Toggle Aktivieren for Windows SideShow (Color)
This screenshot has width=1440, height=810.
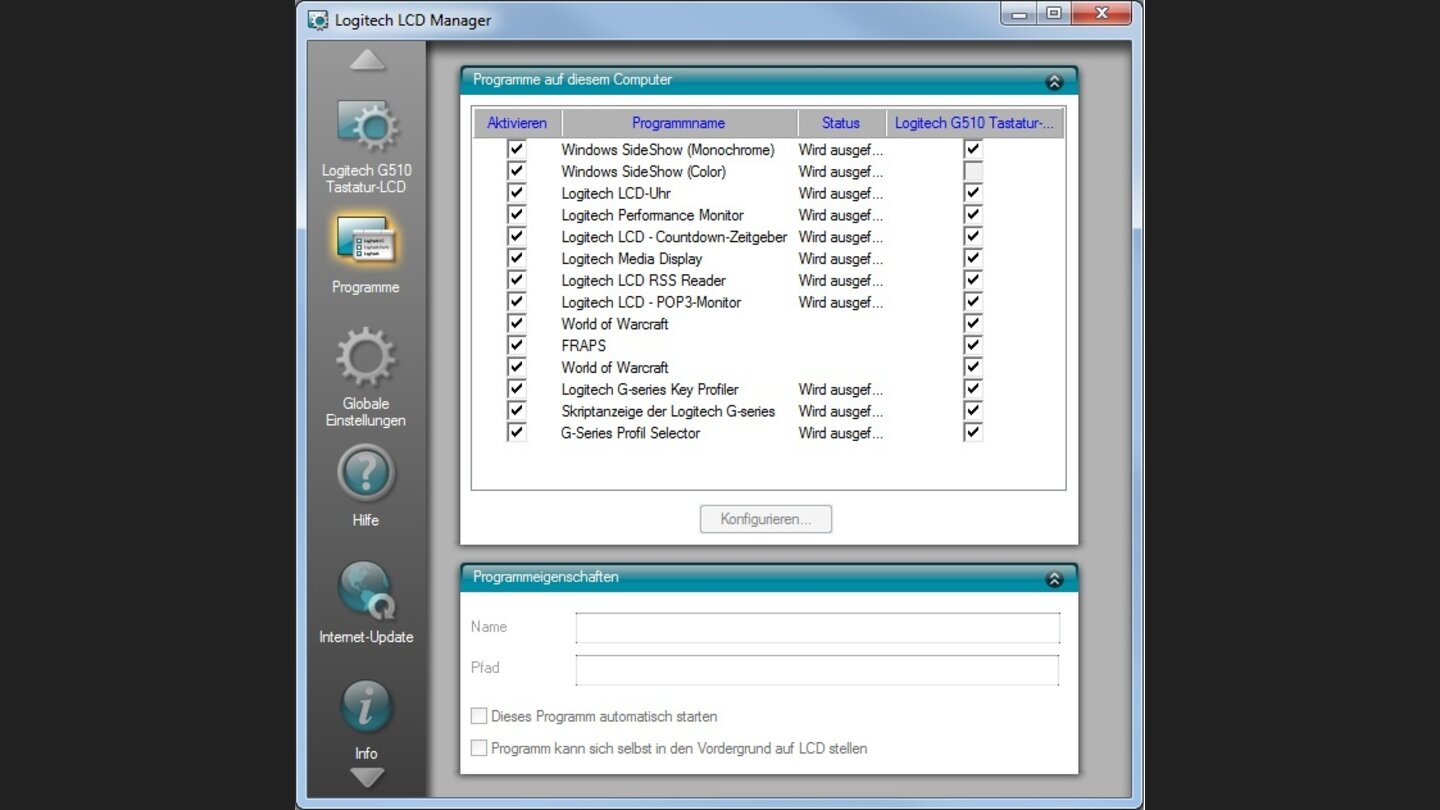coord(516,171)
